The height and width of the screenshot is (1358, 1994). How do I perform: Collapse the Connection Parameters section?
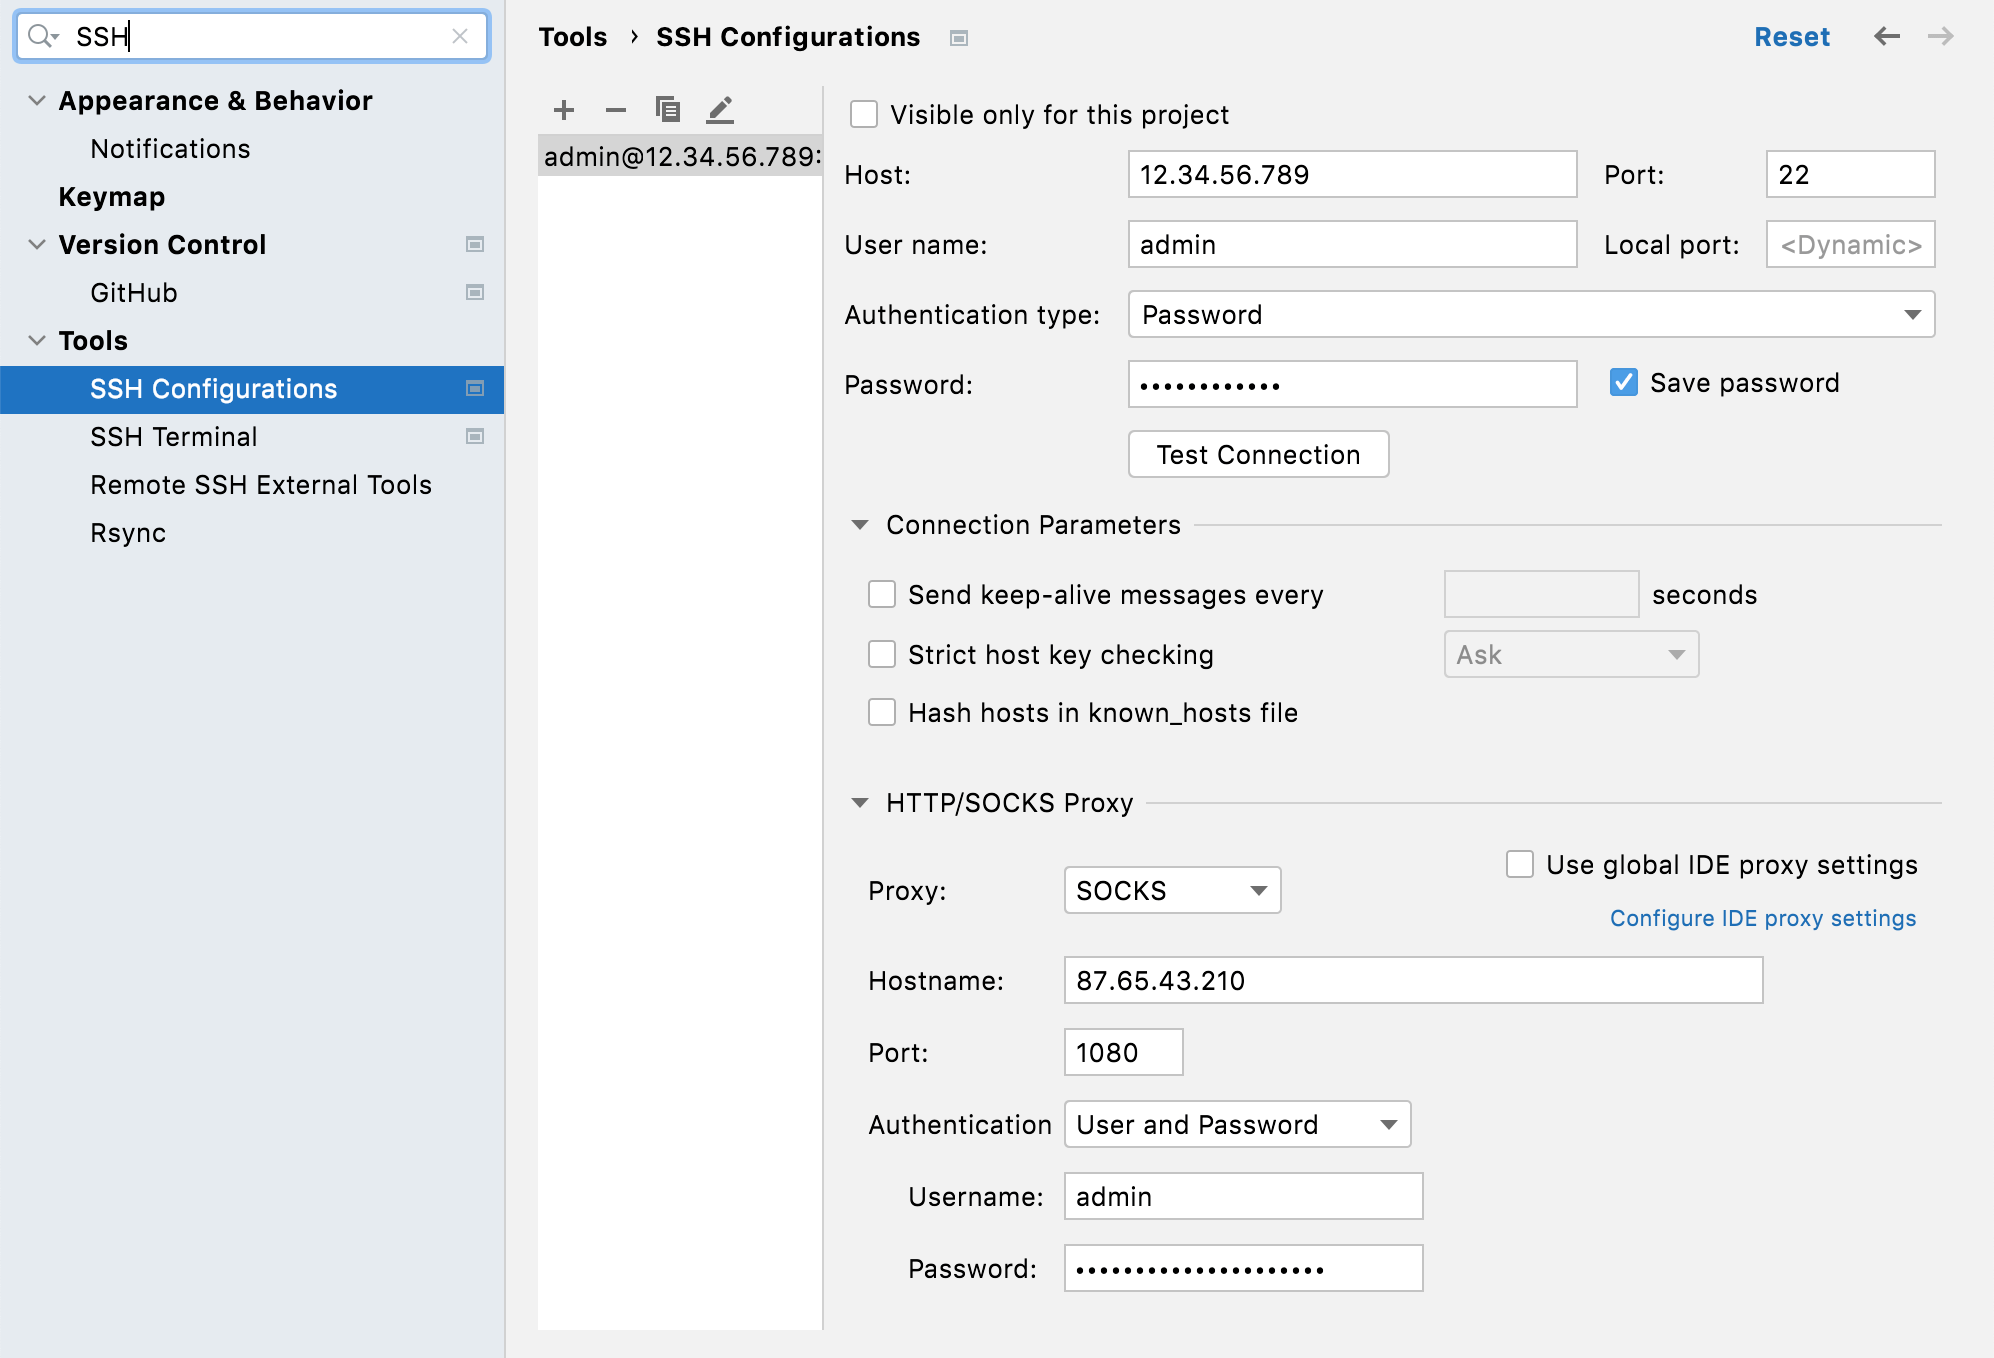pos(860,525)
